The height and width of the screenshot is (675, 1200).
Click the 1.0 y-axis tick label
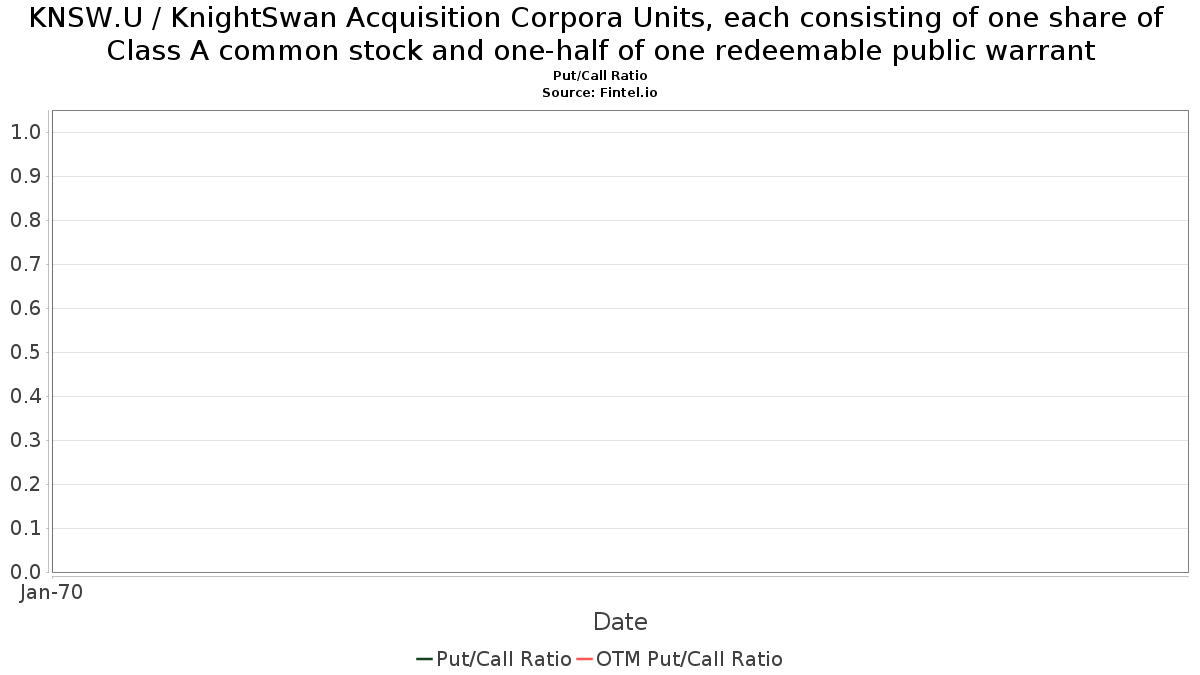[x=25, y=132]
